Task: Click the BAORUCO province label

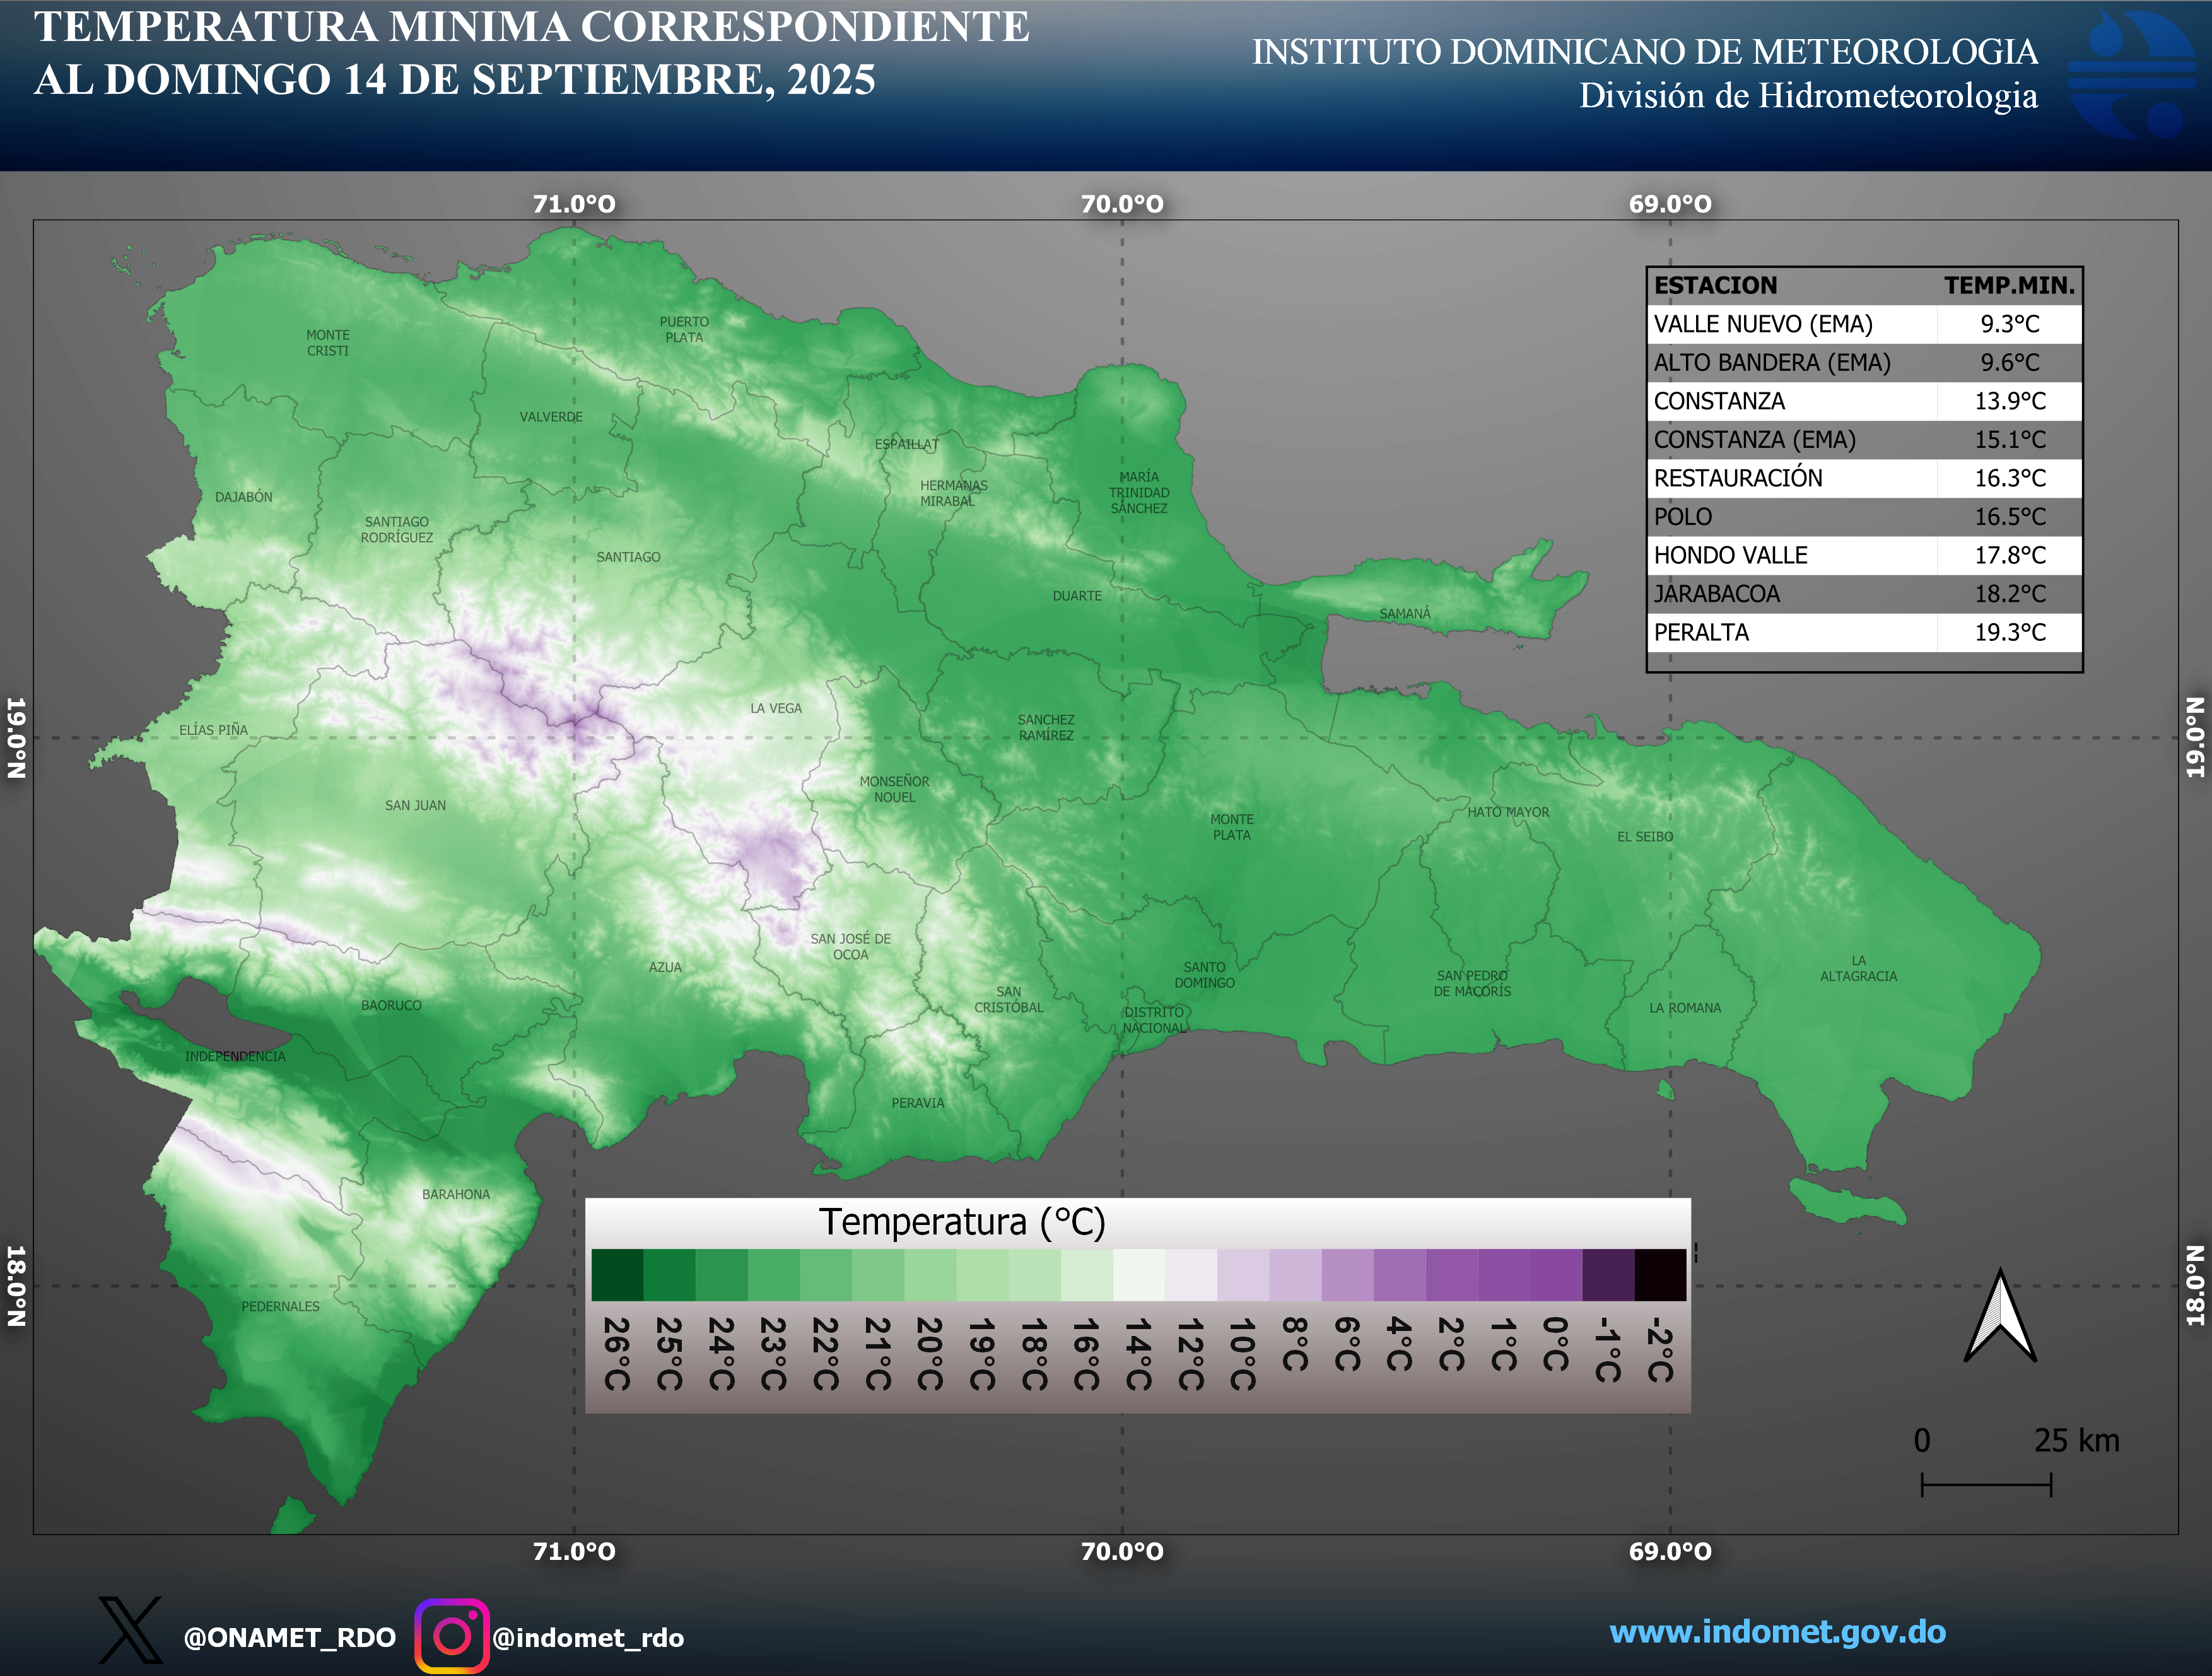Action: [x=391, y=1006]
